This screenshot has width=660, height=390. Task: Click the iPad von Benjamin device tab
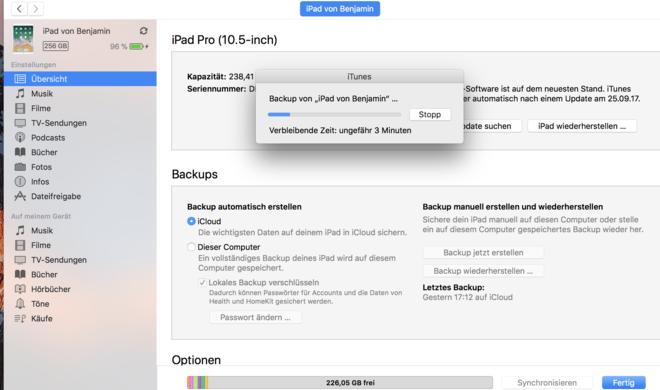pyautogui.click(x=340, y=9)
